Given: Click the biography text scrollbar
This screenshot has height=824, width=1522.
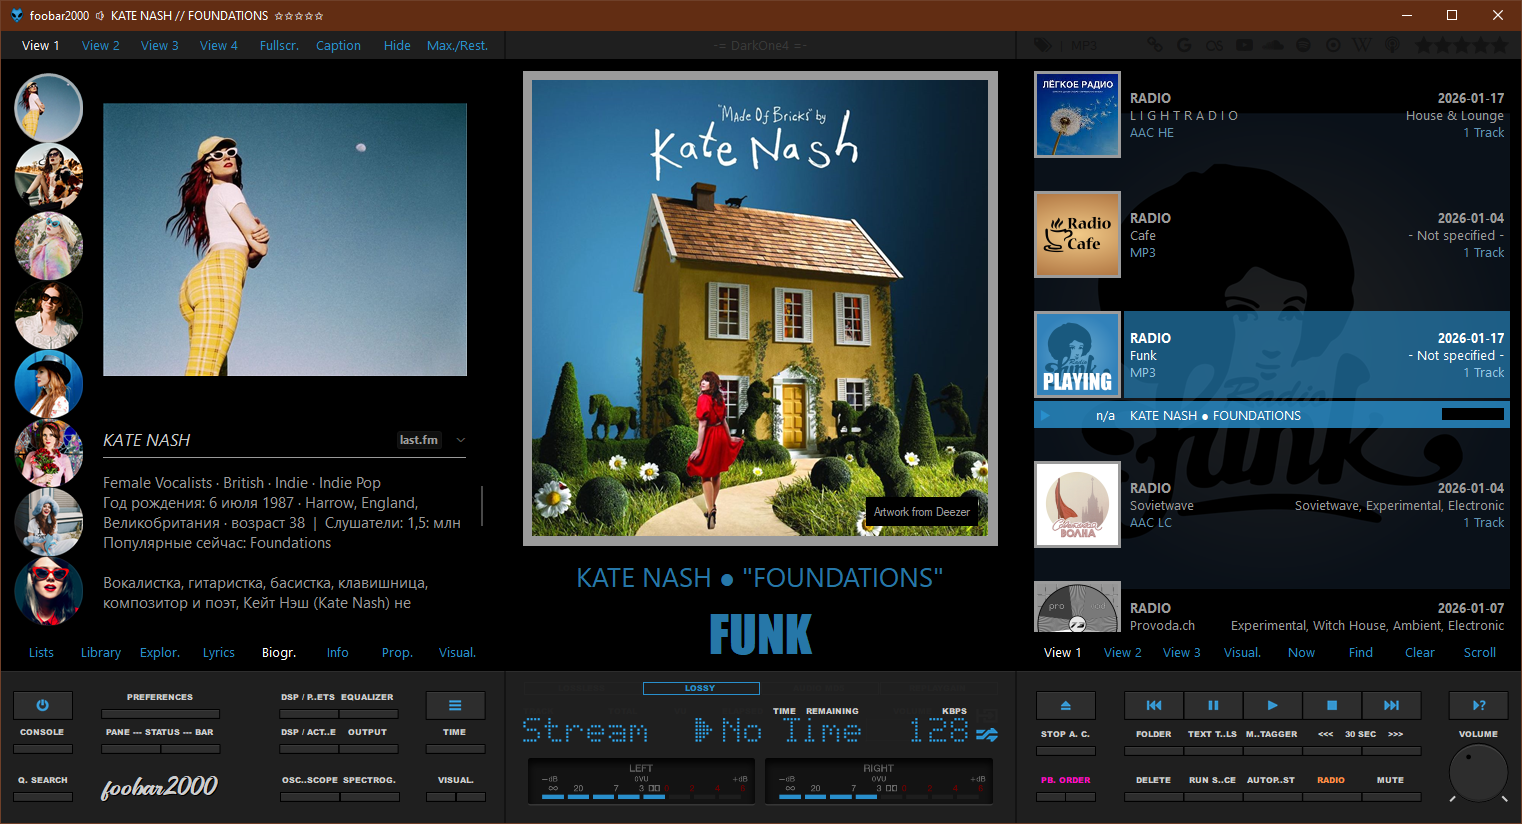Looking at the screenshot, I should tap(482, 506).
